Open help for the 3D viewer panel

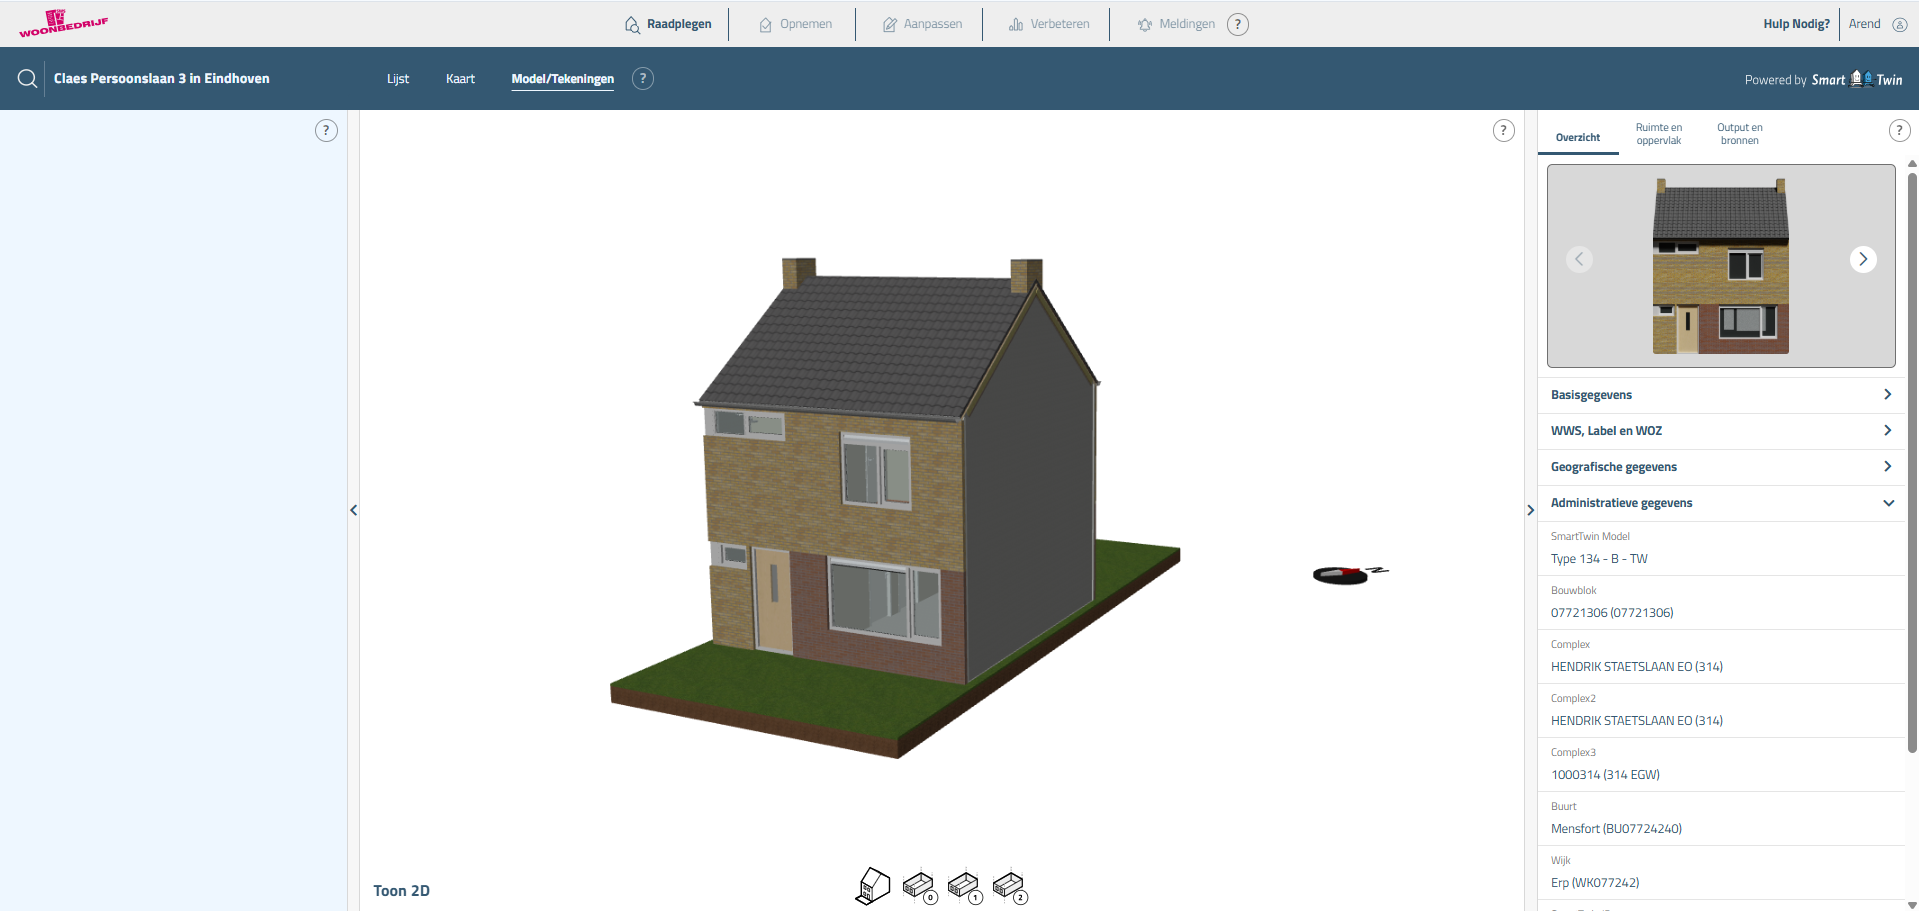[x=1503, y=131]
